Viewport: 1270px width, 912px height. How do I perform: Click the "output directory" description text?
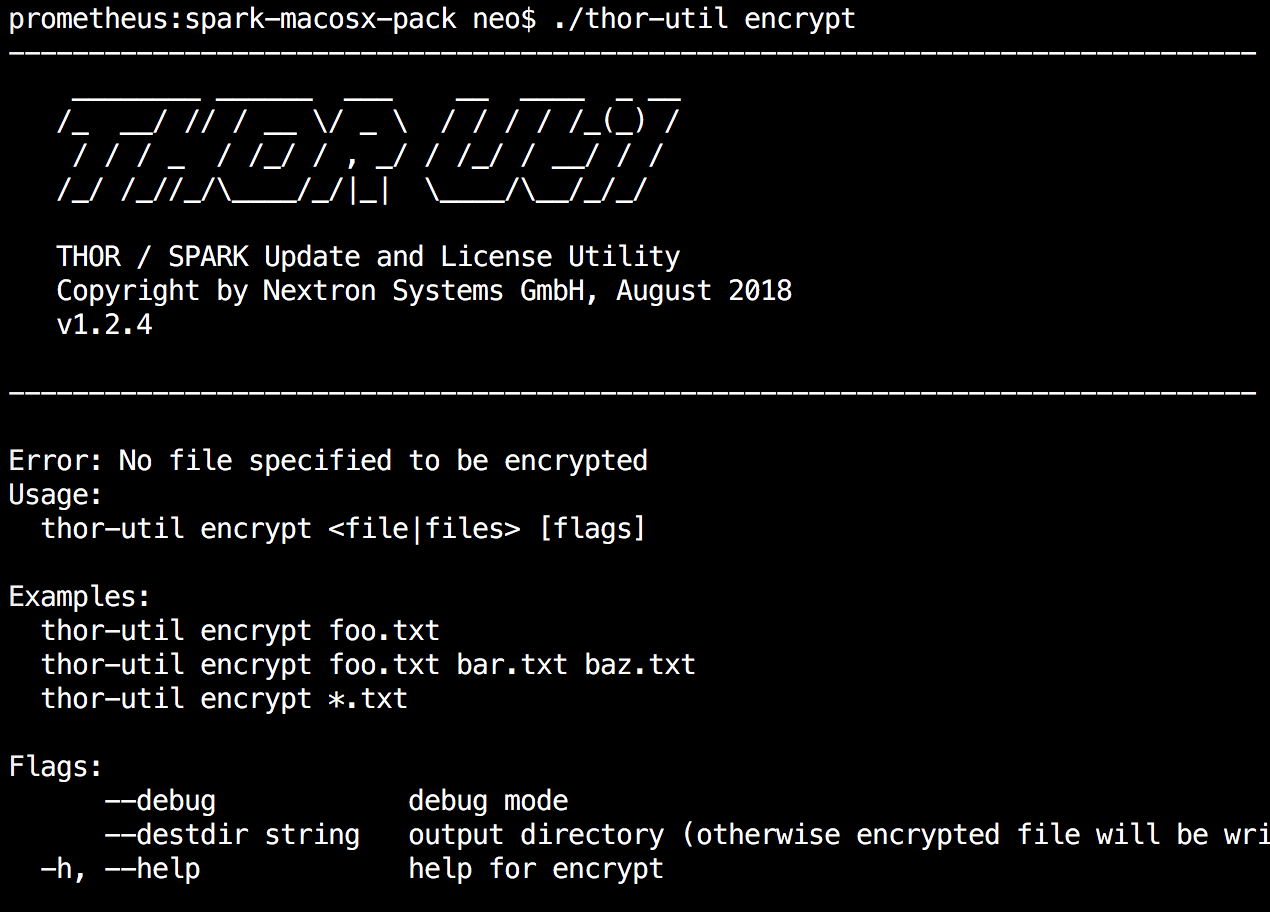tap(536, 835)
